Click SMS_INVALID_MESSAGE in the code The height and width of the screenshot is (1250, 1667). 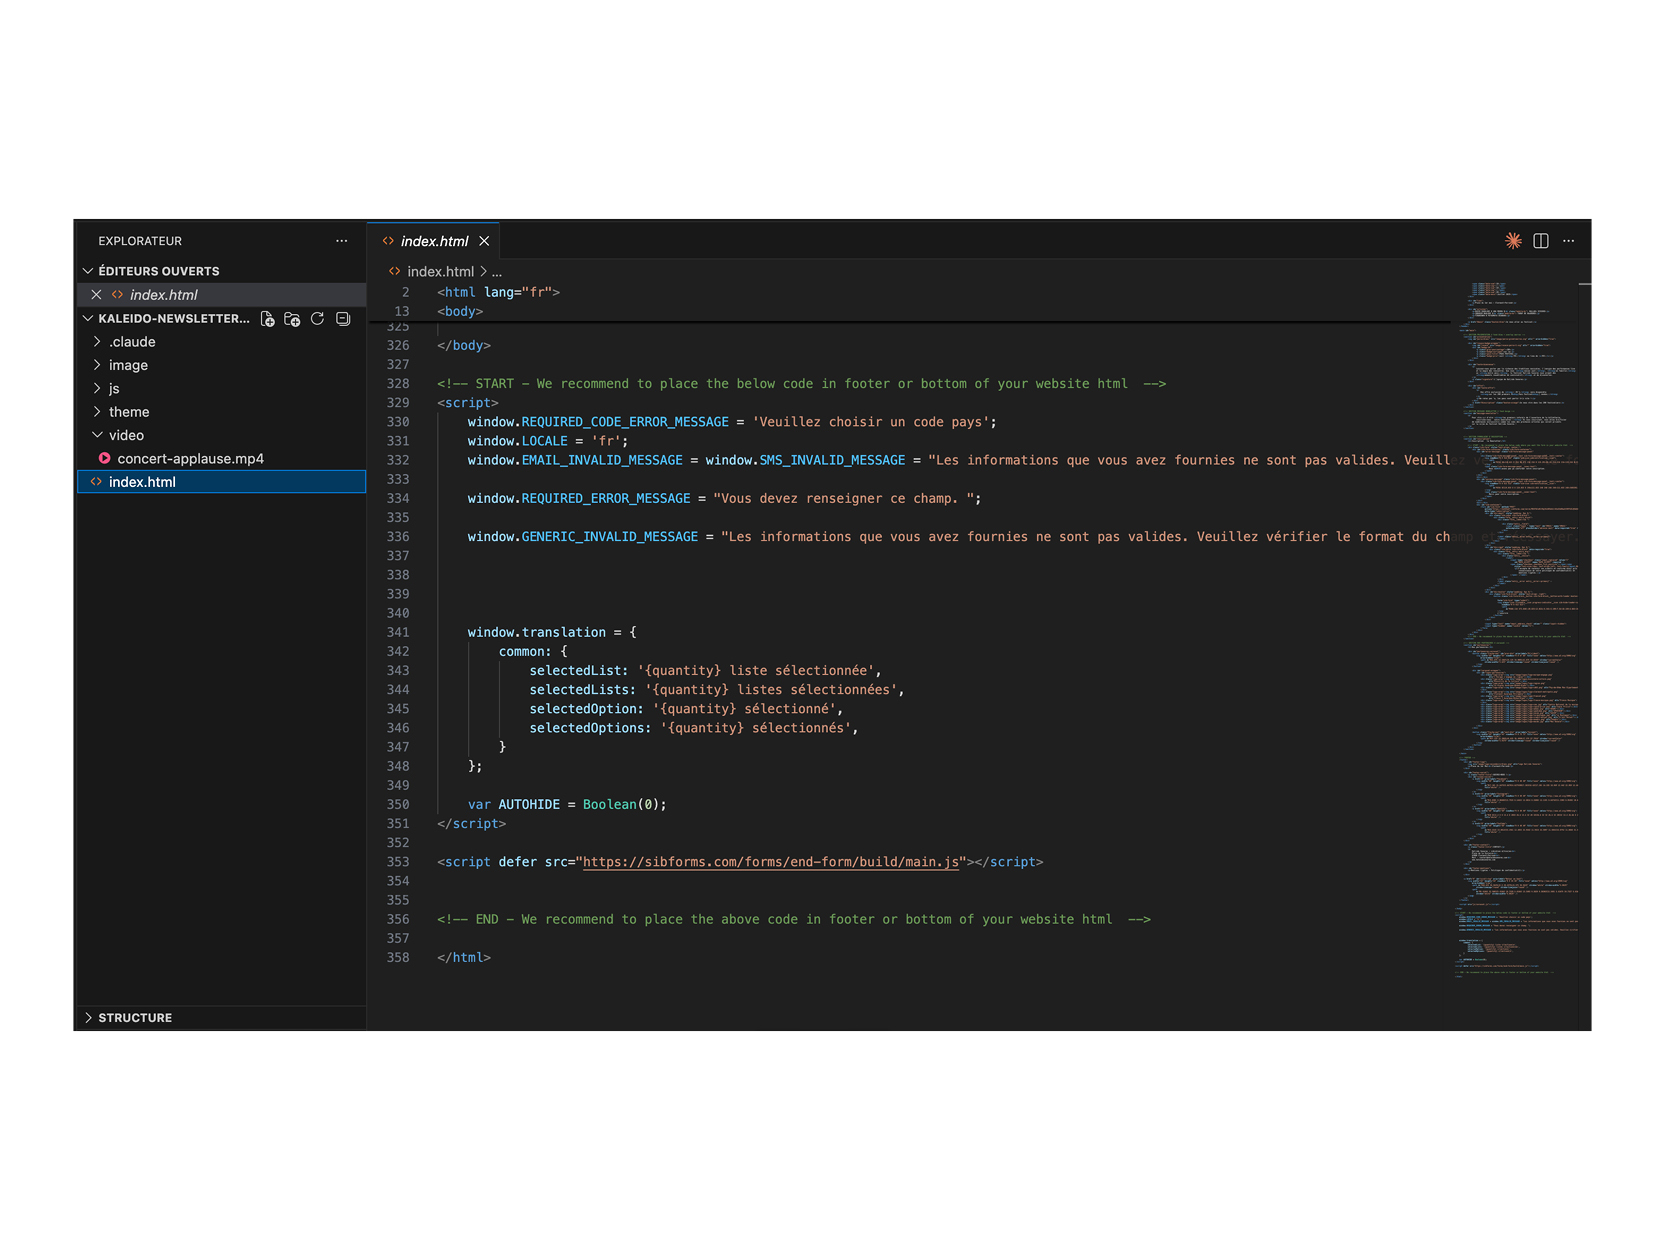[832, 460]
